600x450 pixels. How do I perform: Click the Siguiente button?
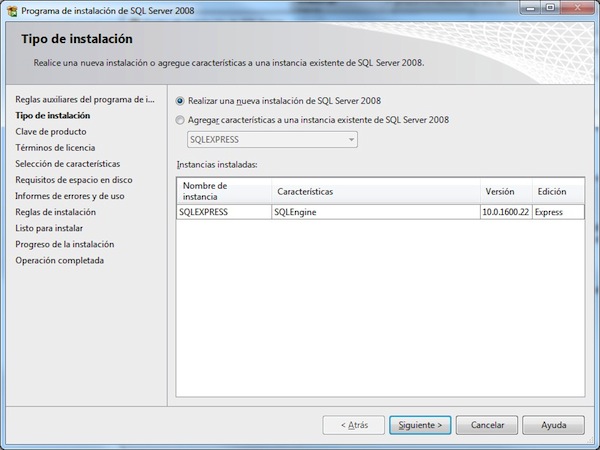point(420,425)
